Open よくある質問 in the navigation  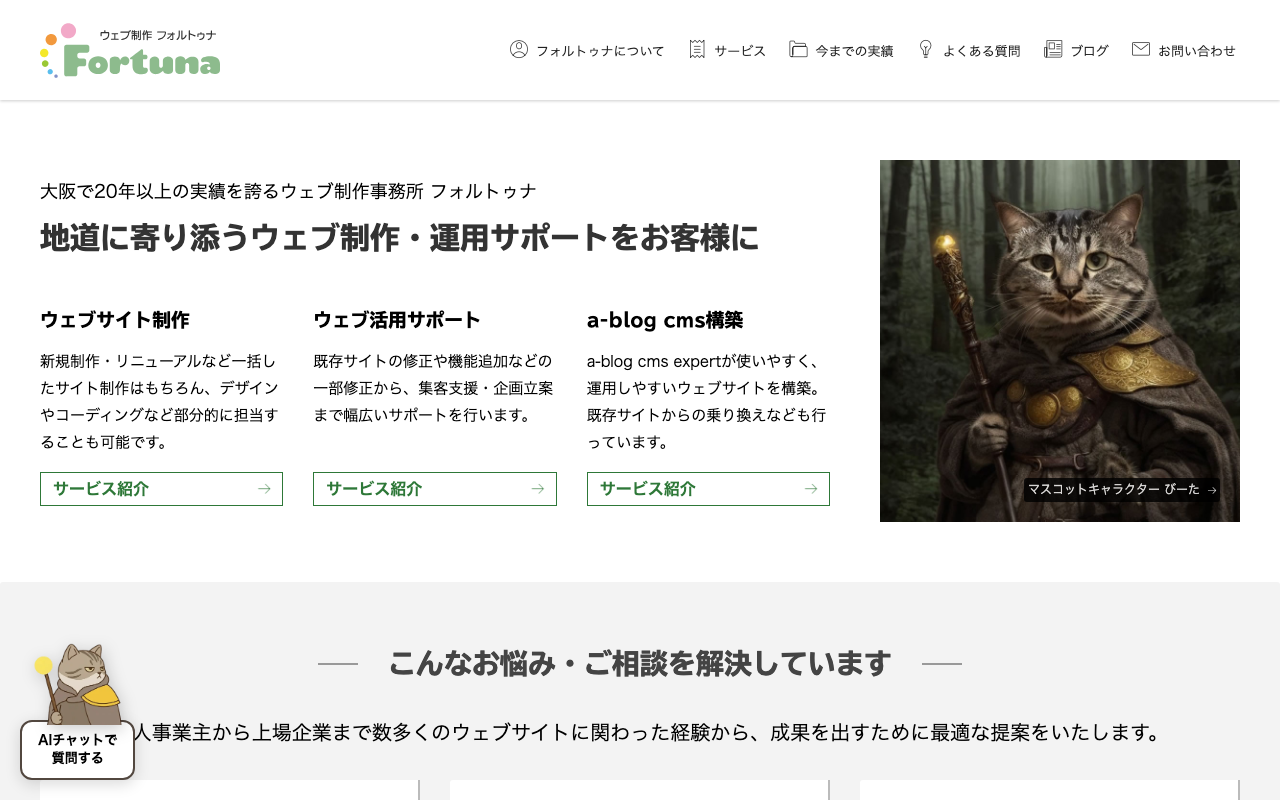(x=969, y=50)
